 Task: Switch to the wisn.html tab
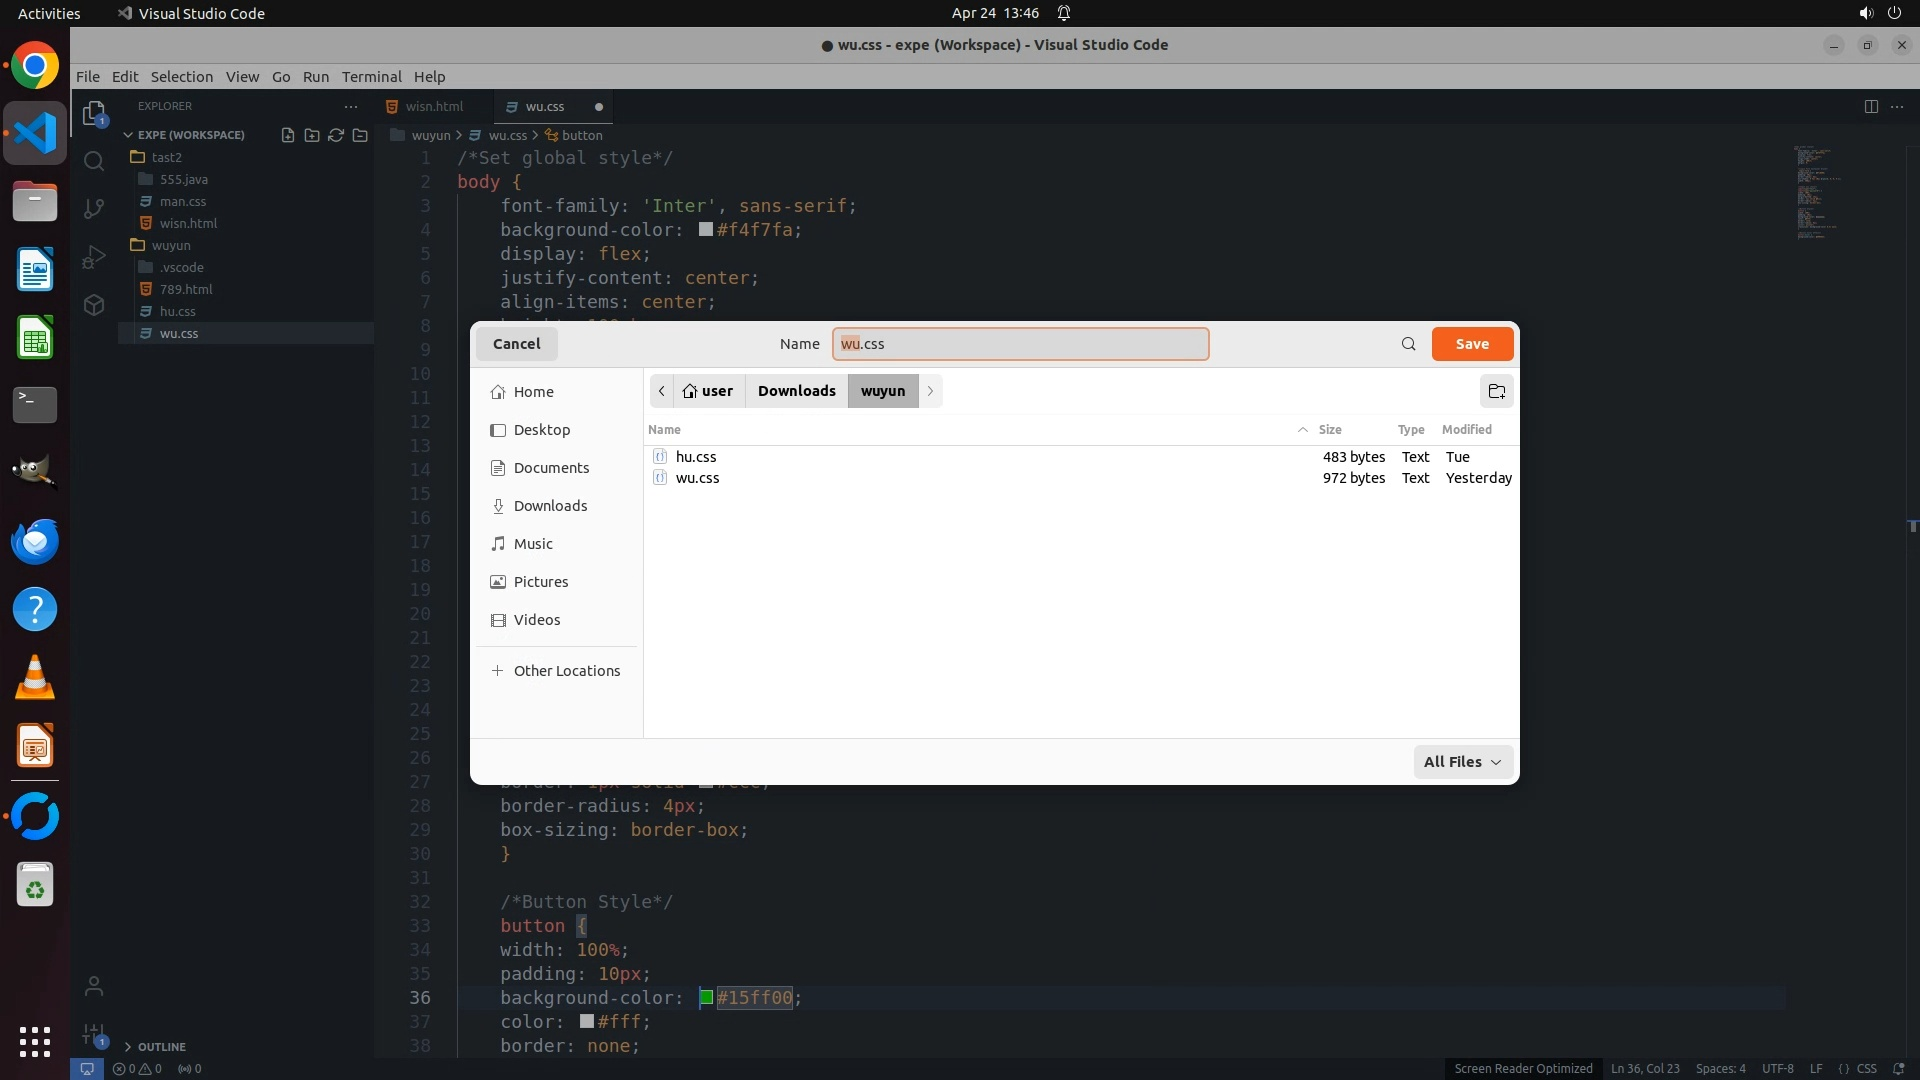(x=434, y=106)
